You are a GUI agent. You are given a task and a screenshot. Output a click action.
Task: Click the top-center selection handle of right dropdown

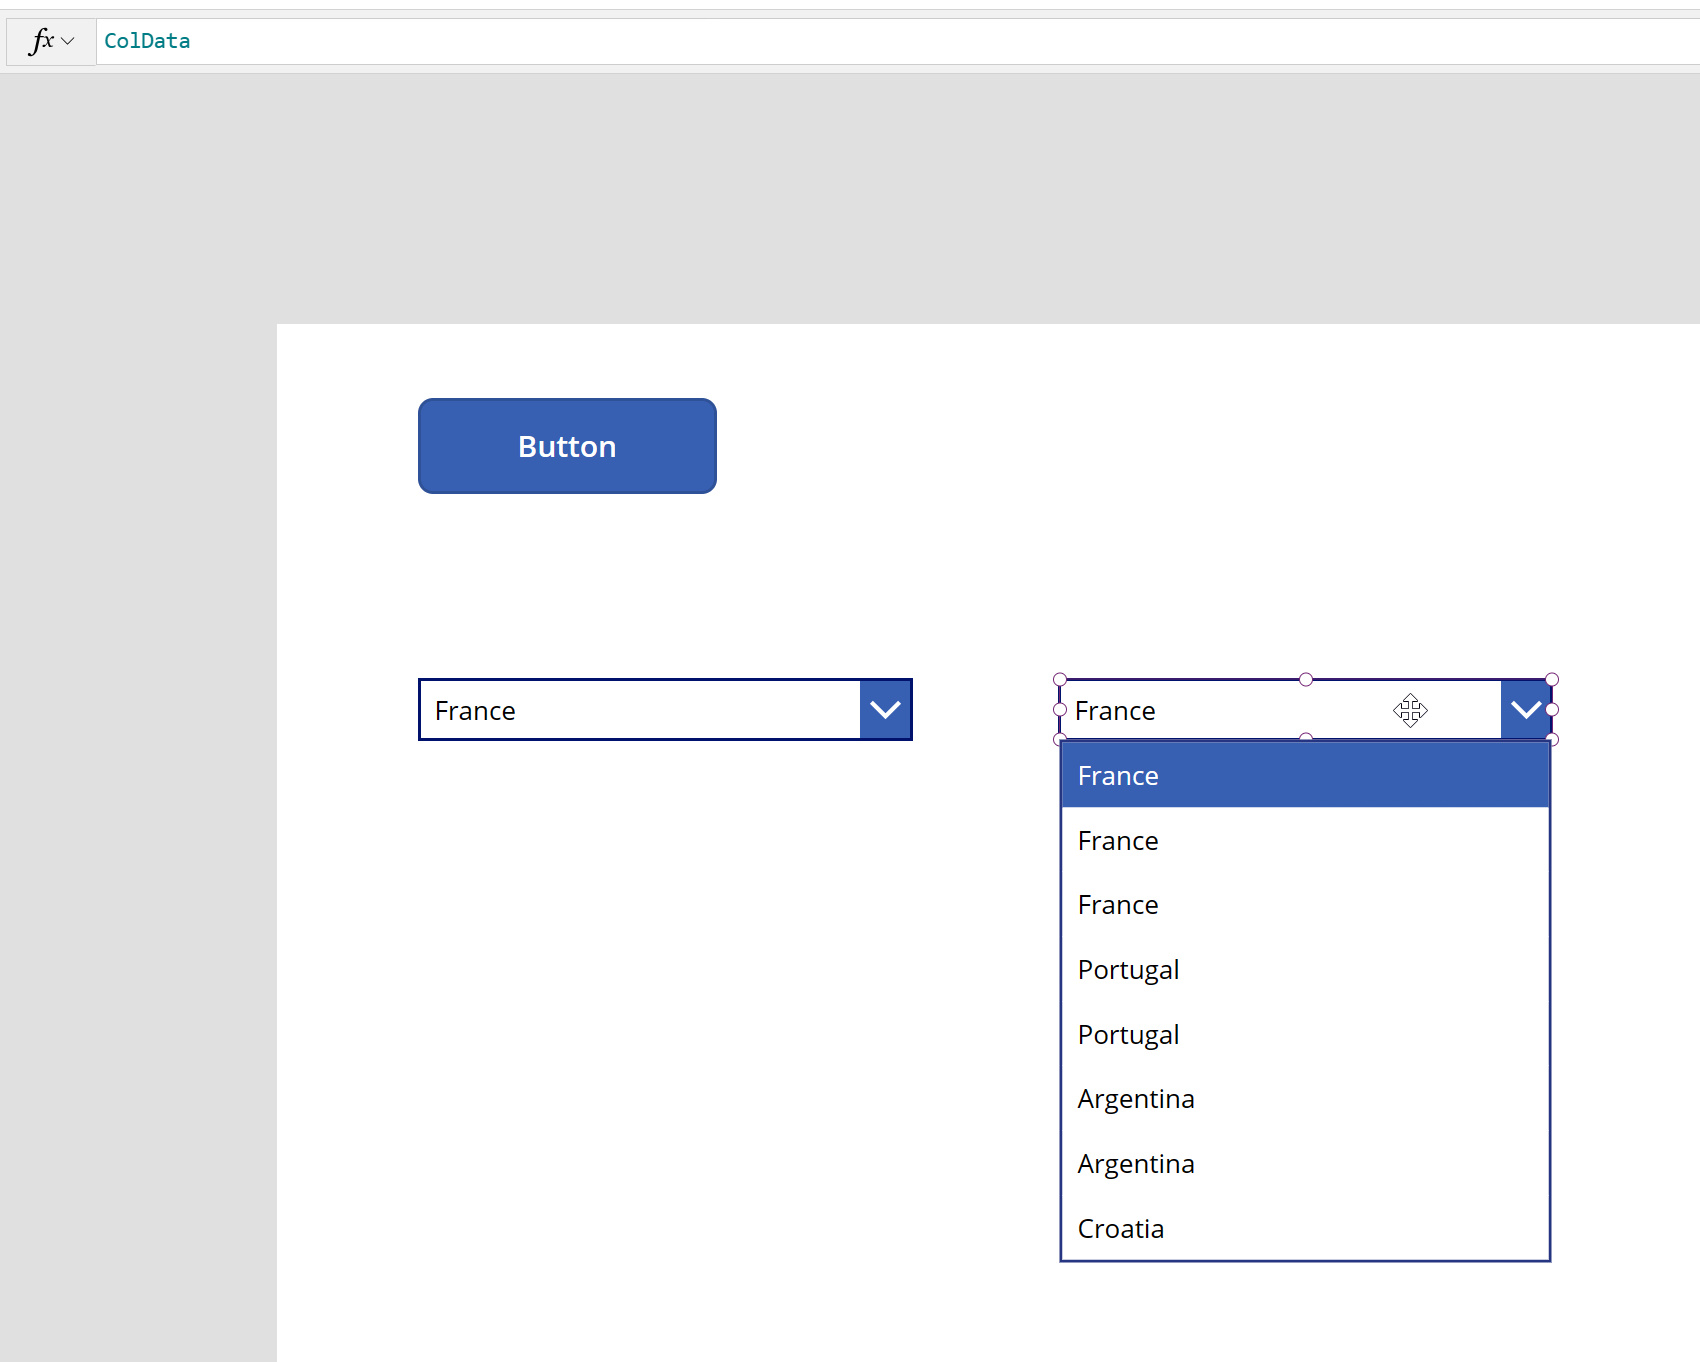[1305, 679]
